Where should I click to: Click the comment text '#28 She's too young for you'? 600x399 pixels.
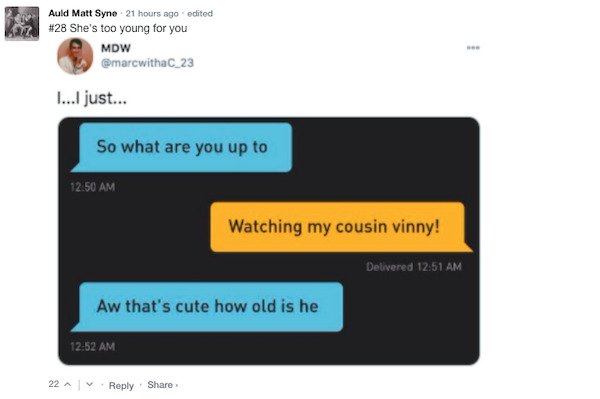click(x=118, y=28)
